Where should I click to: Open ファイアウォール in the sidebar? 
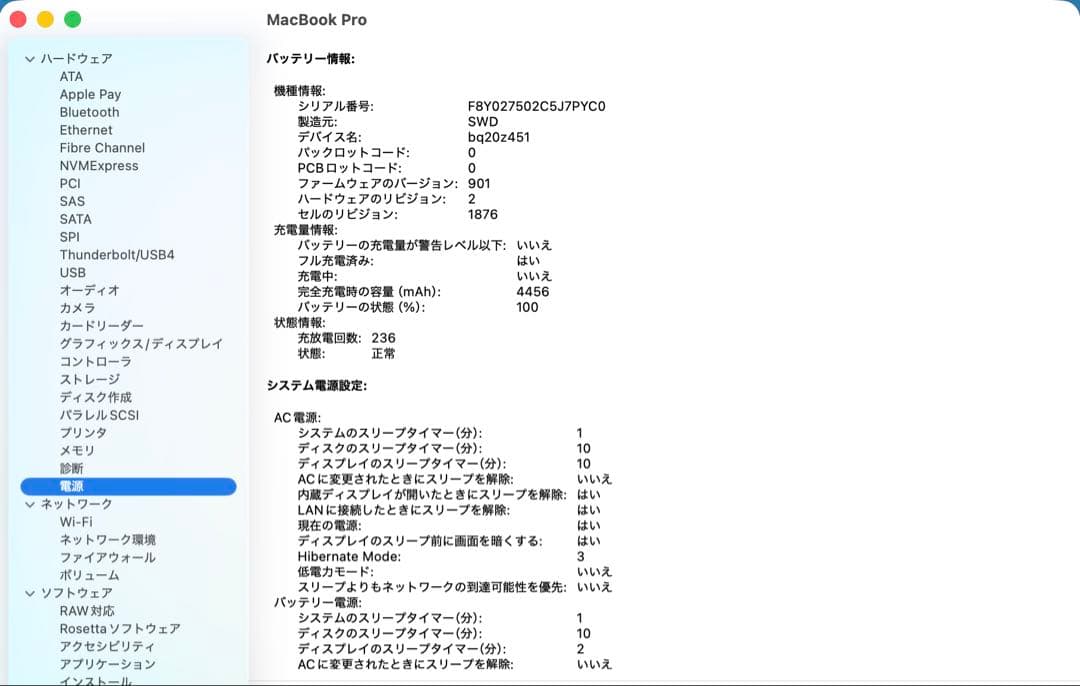(107, 558)
